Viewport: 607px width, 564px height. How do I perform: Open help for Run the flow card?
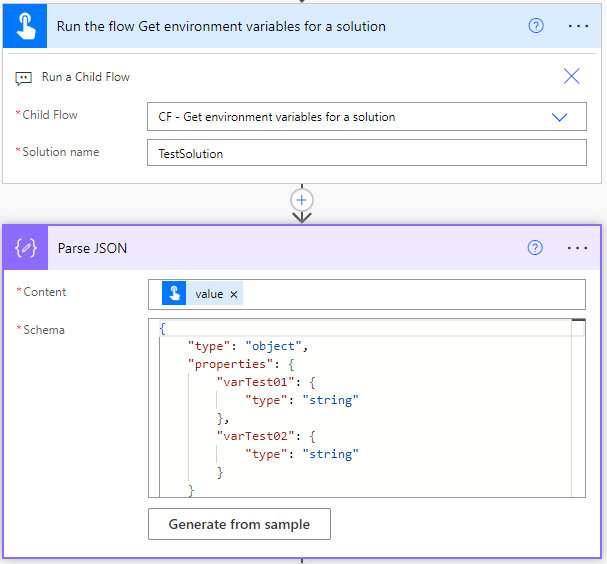pyautogui.click(x=536, y=26)
